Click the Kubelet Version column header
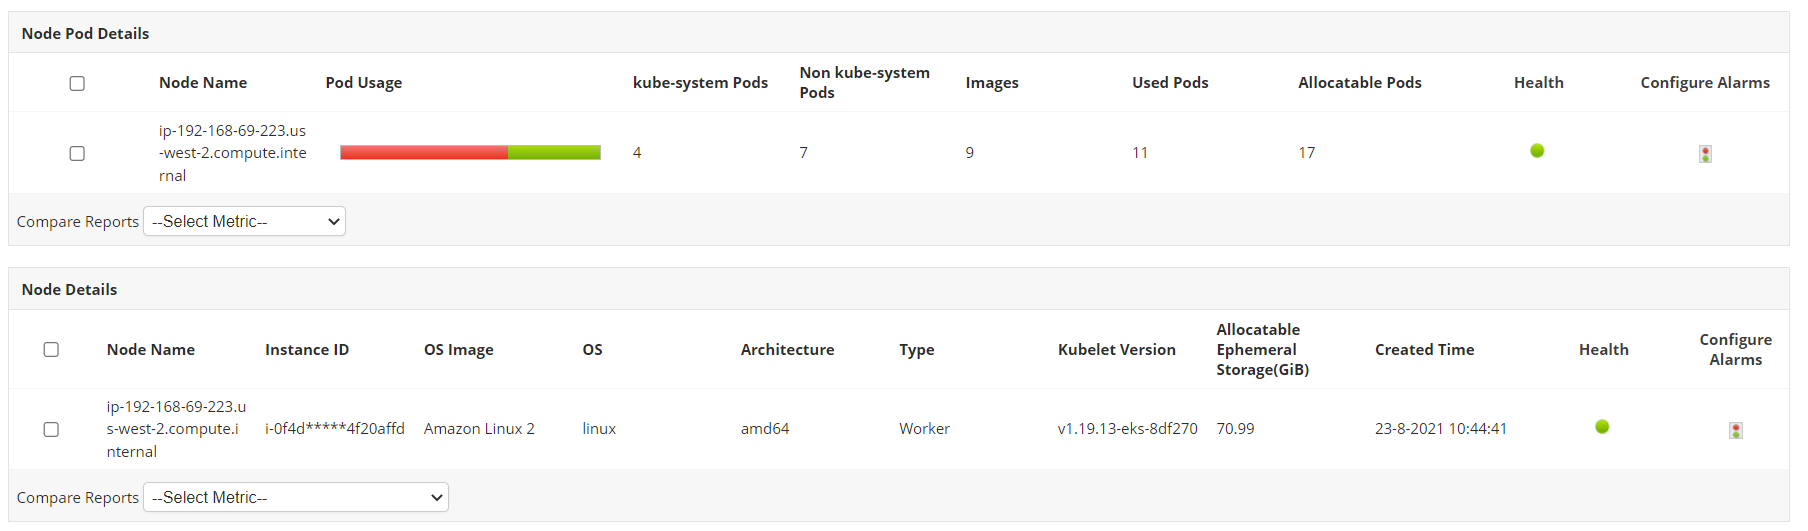Image resolution: width=1808 pixels, height=531 pixels. pos(1116,350)
